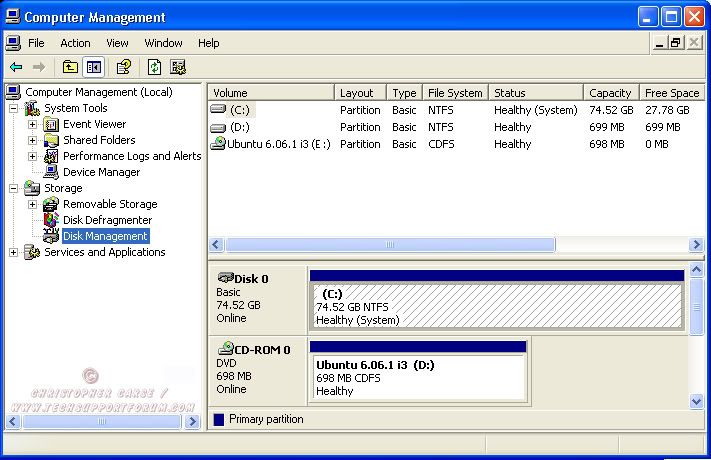Click the 27.78 GB free space cell
The width and height of the screenshot is (711, 460).
click(667, 110)
